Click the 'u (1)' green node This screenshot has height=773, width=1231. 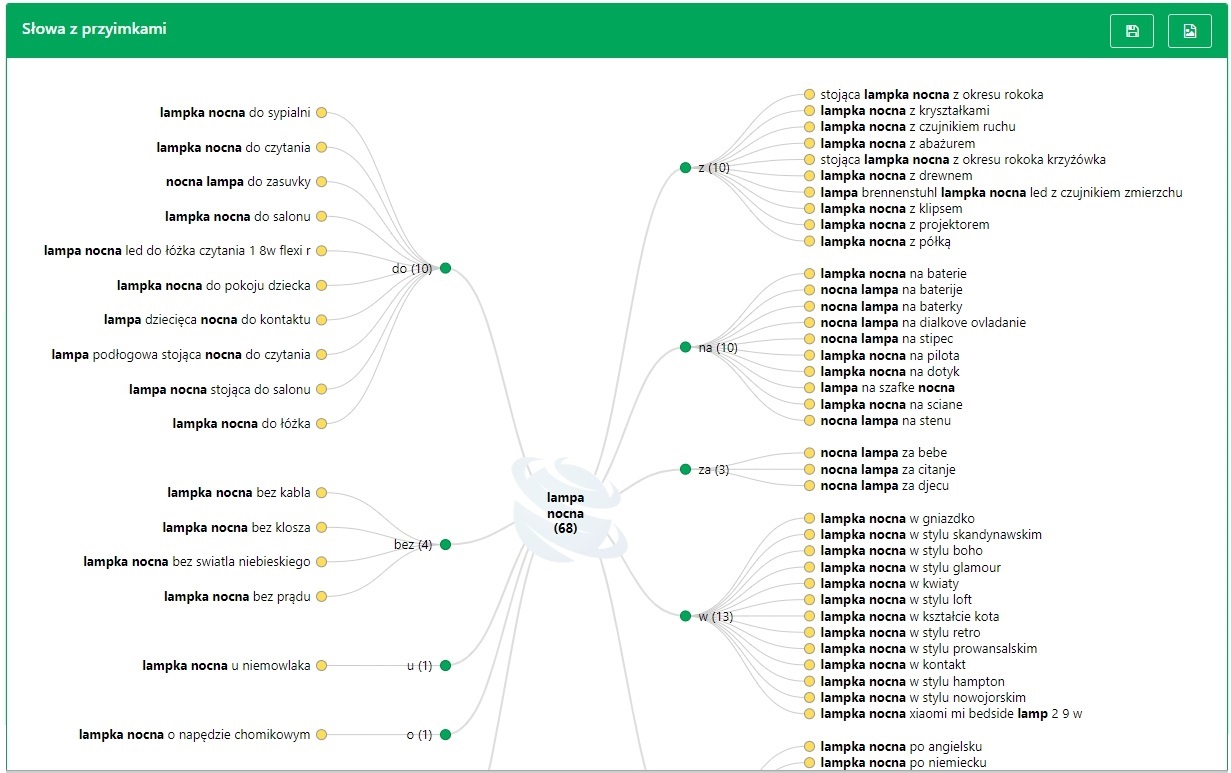(x=445, y=665)
